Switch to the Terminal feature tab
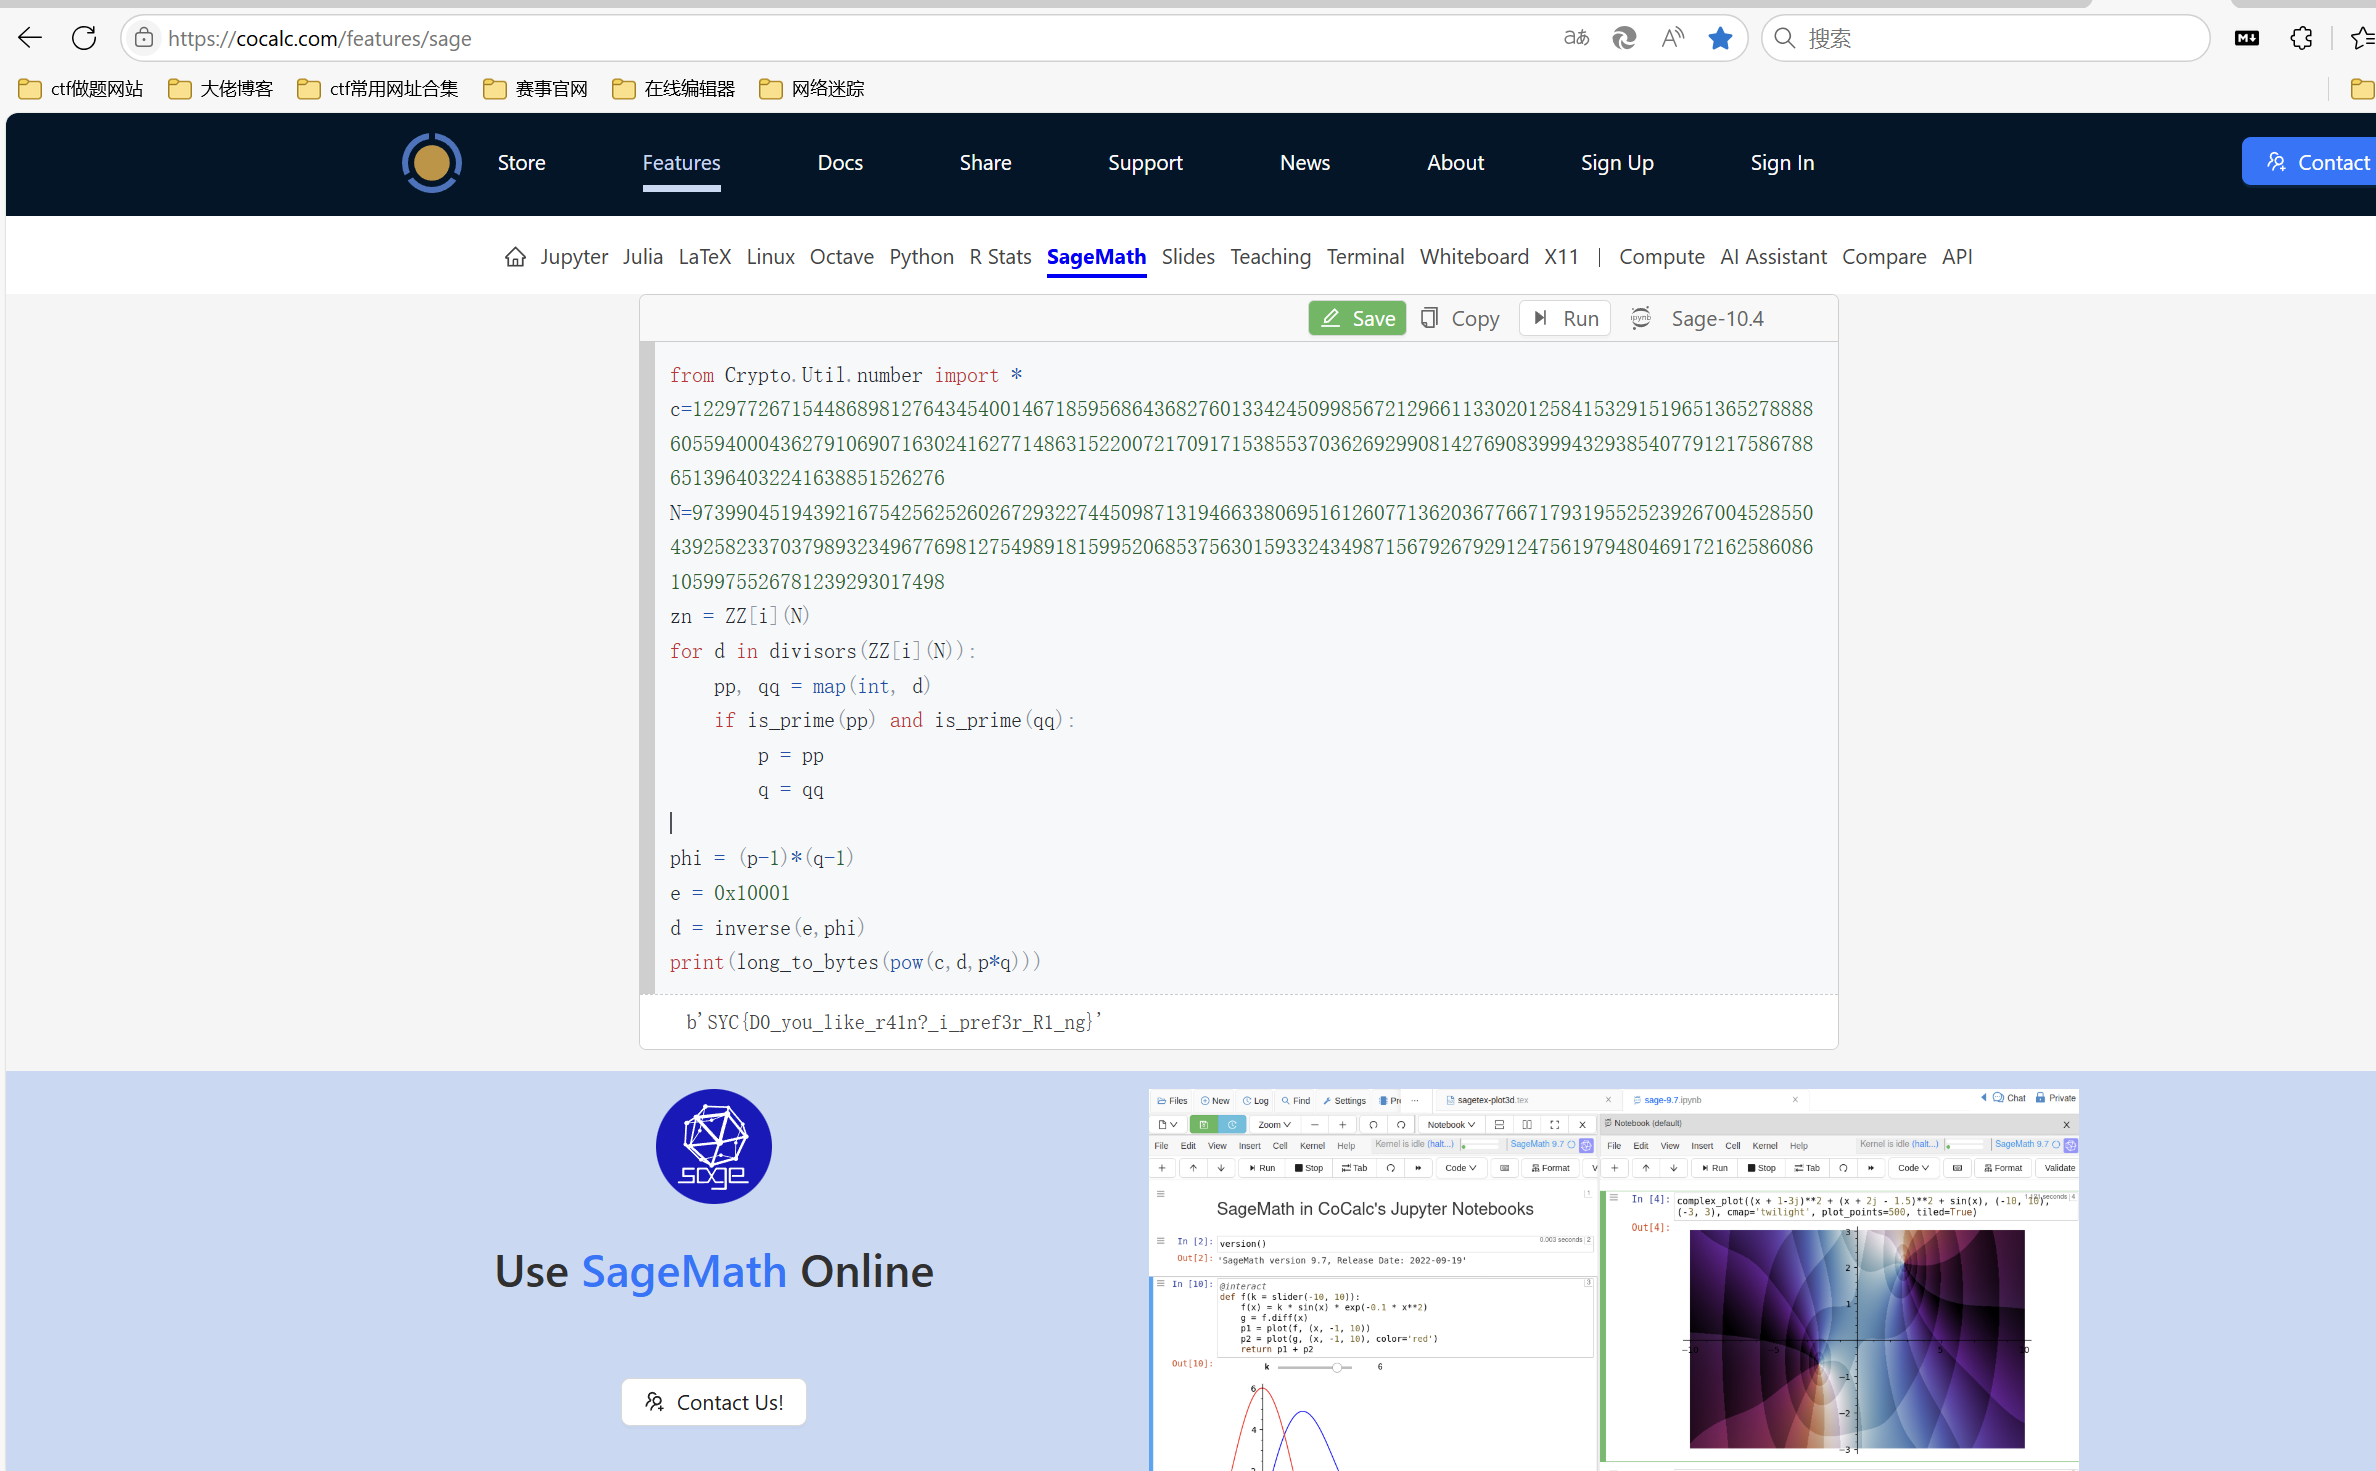2376x1471 pixels. [1365, 257]
